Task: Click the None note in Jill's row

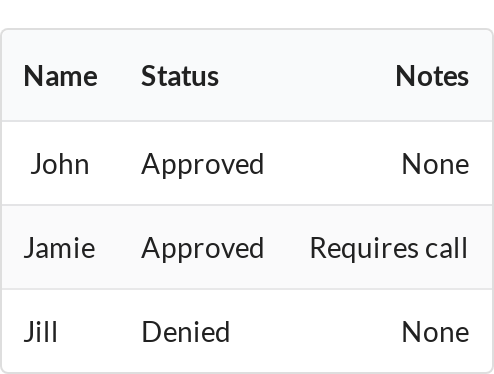Action: [435, 332]
